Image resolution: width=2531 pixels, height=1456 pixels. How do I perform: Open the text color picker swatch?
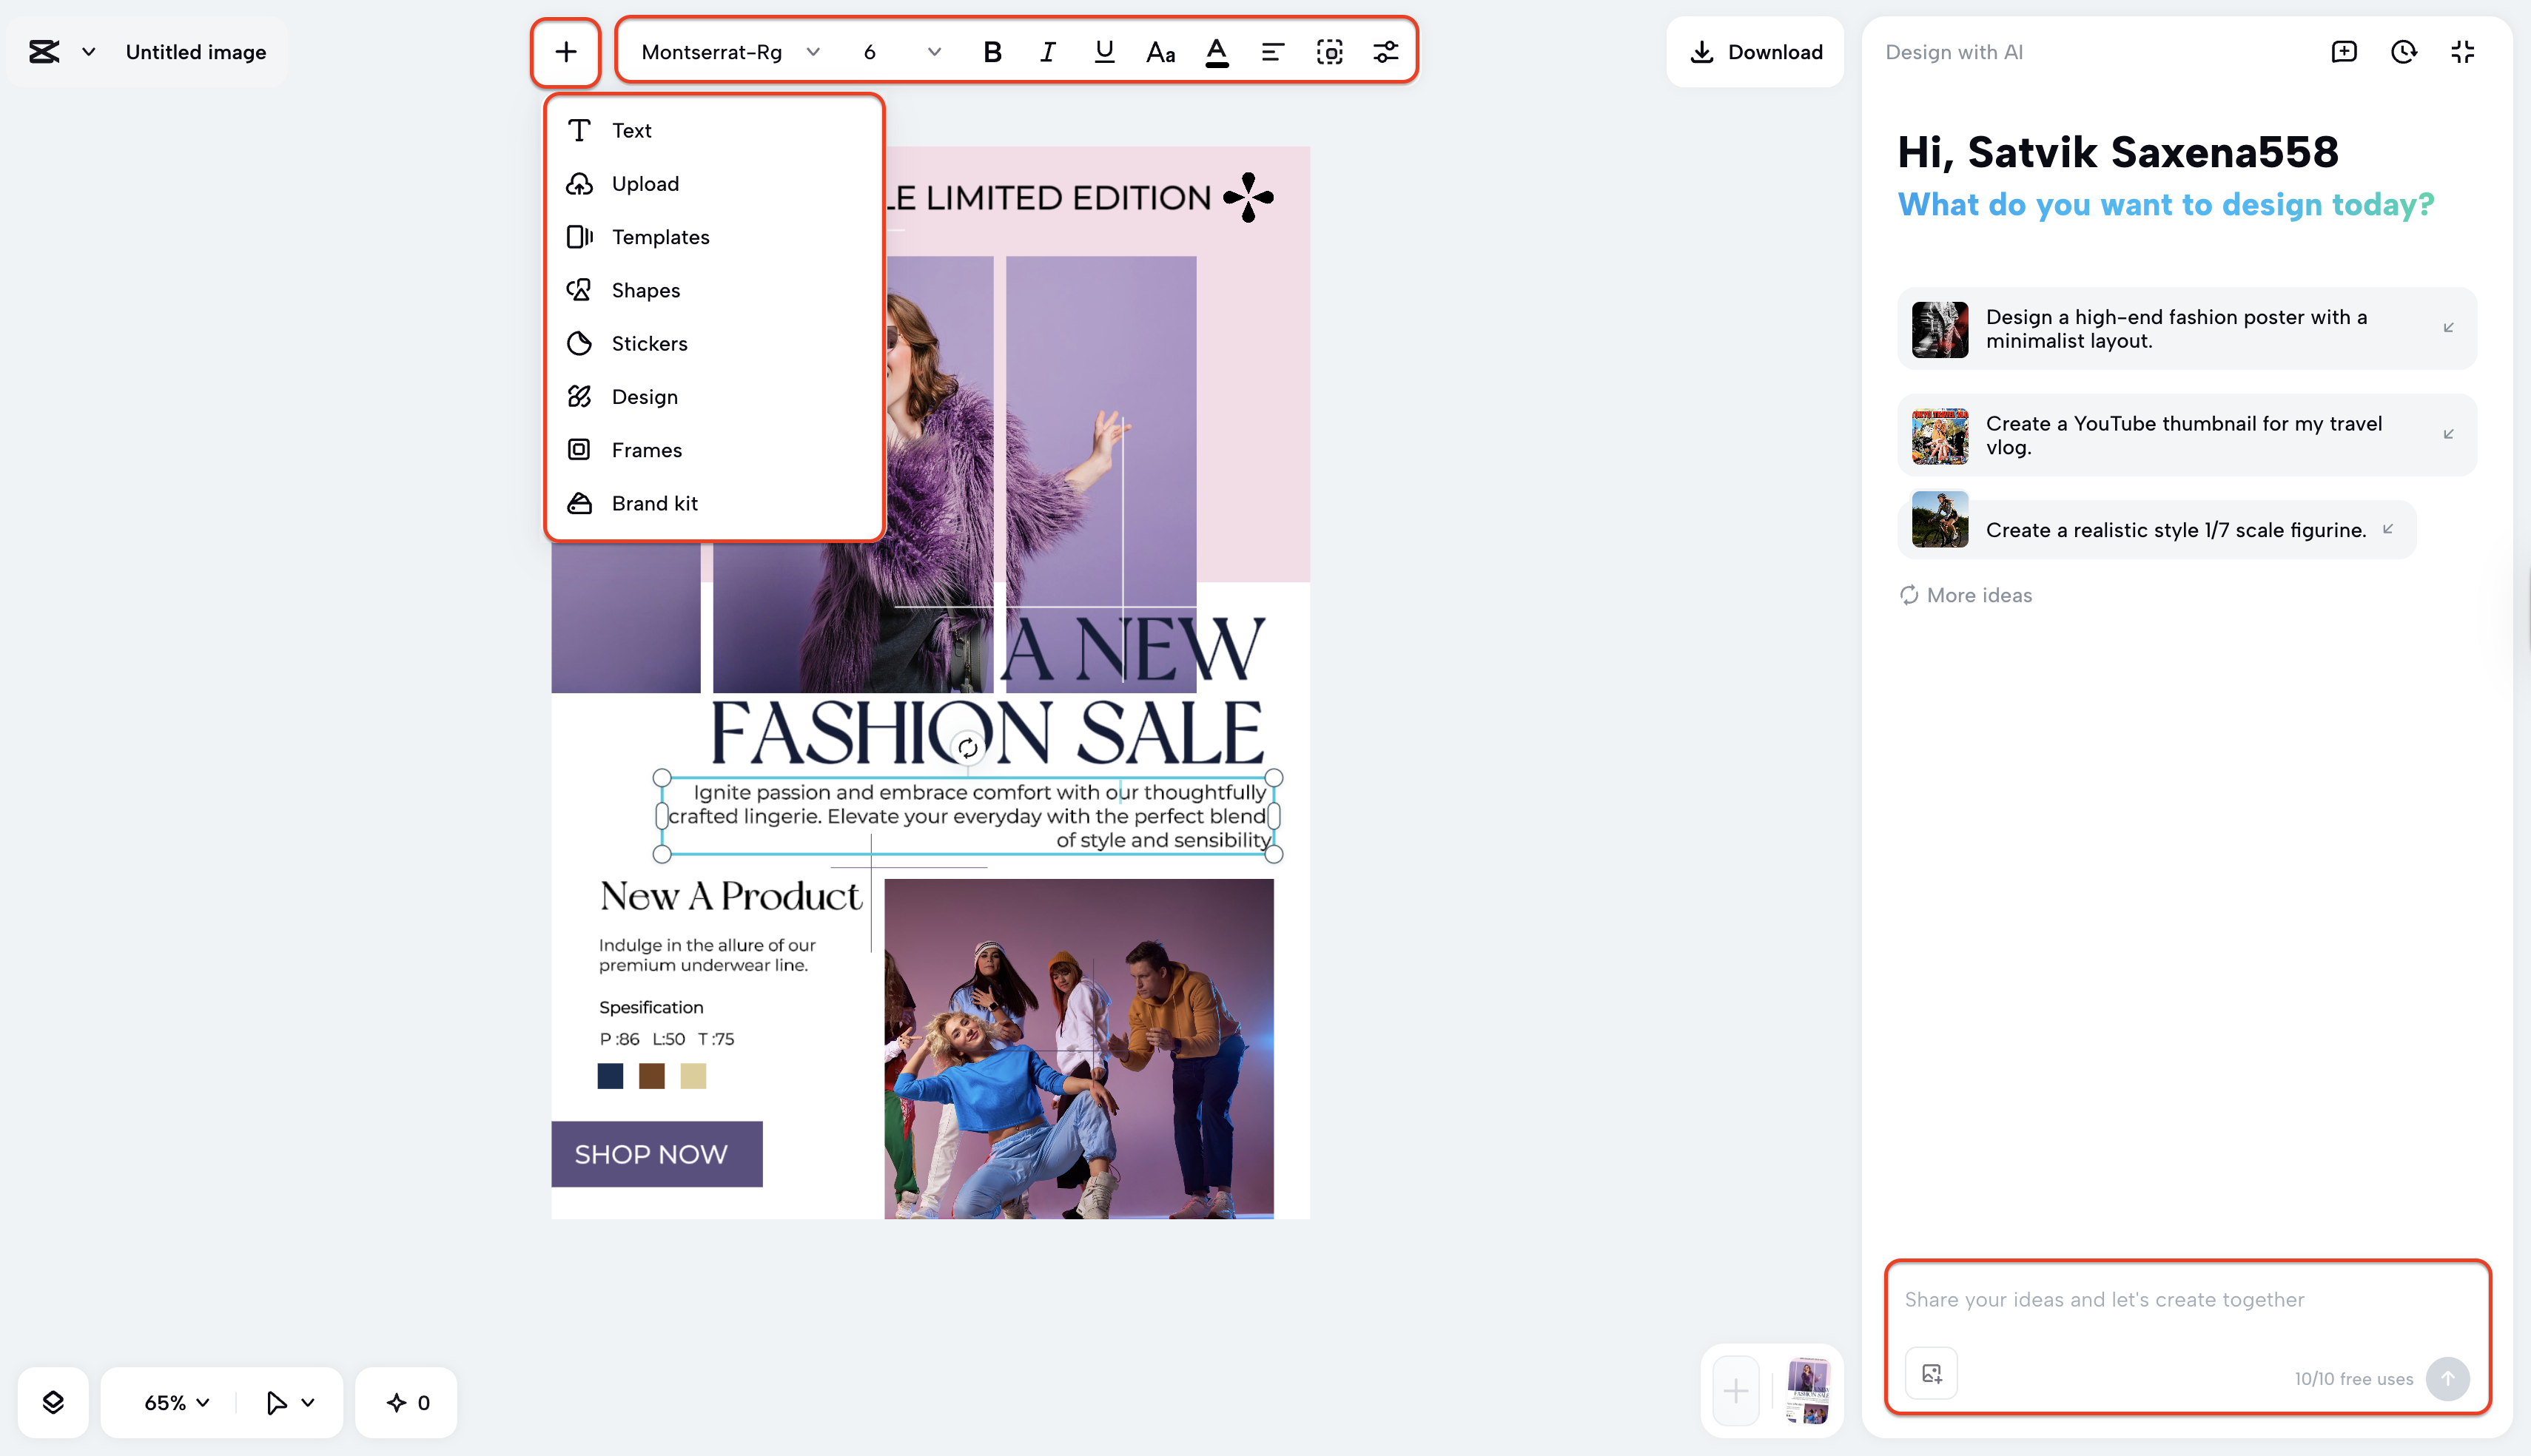pyautogui.click(x=1216, y=51)
